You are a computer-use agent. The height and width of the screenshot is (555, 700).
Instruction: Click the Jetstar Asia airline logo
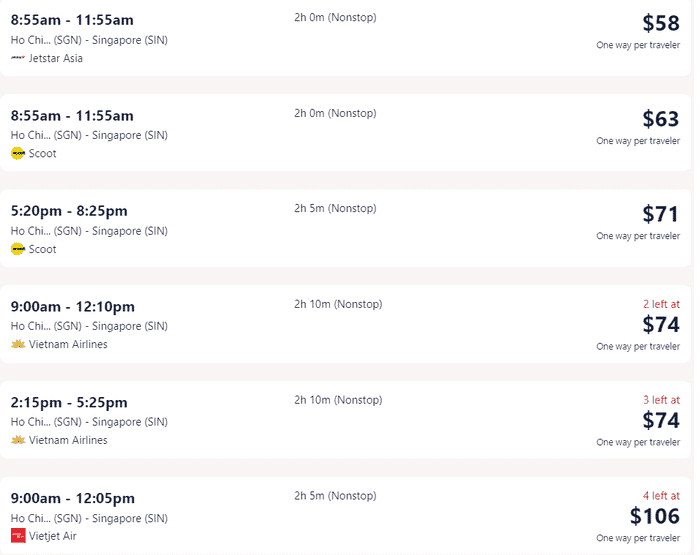pos(18,58)
